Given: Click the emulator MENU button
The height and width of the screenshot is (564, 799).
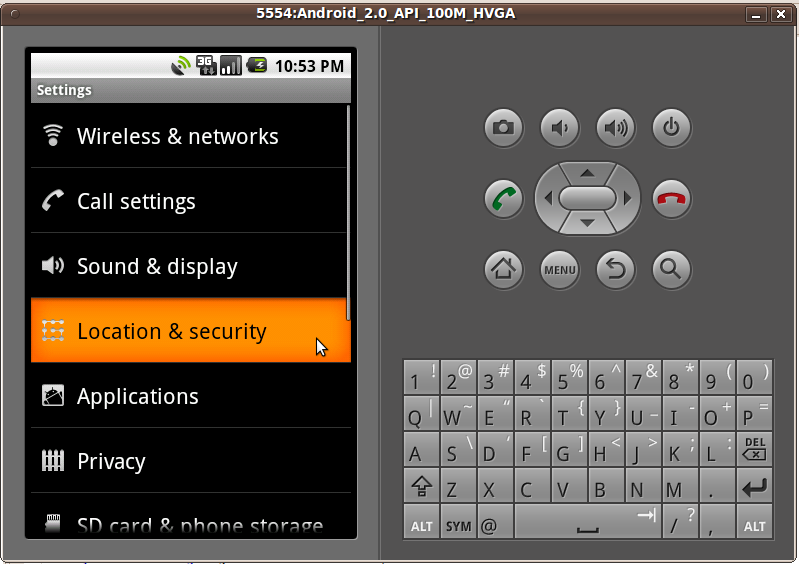Looking at the screenshot, I should point(560,270).
